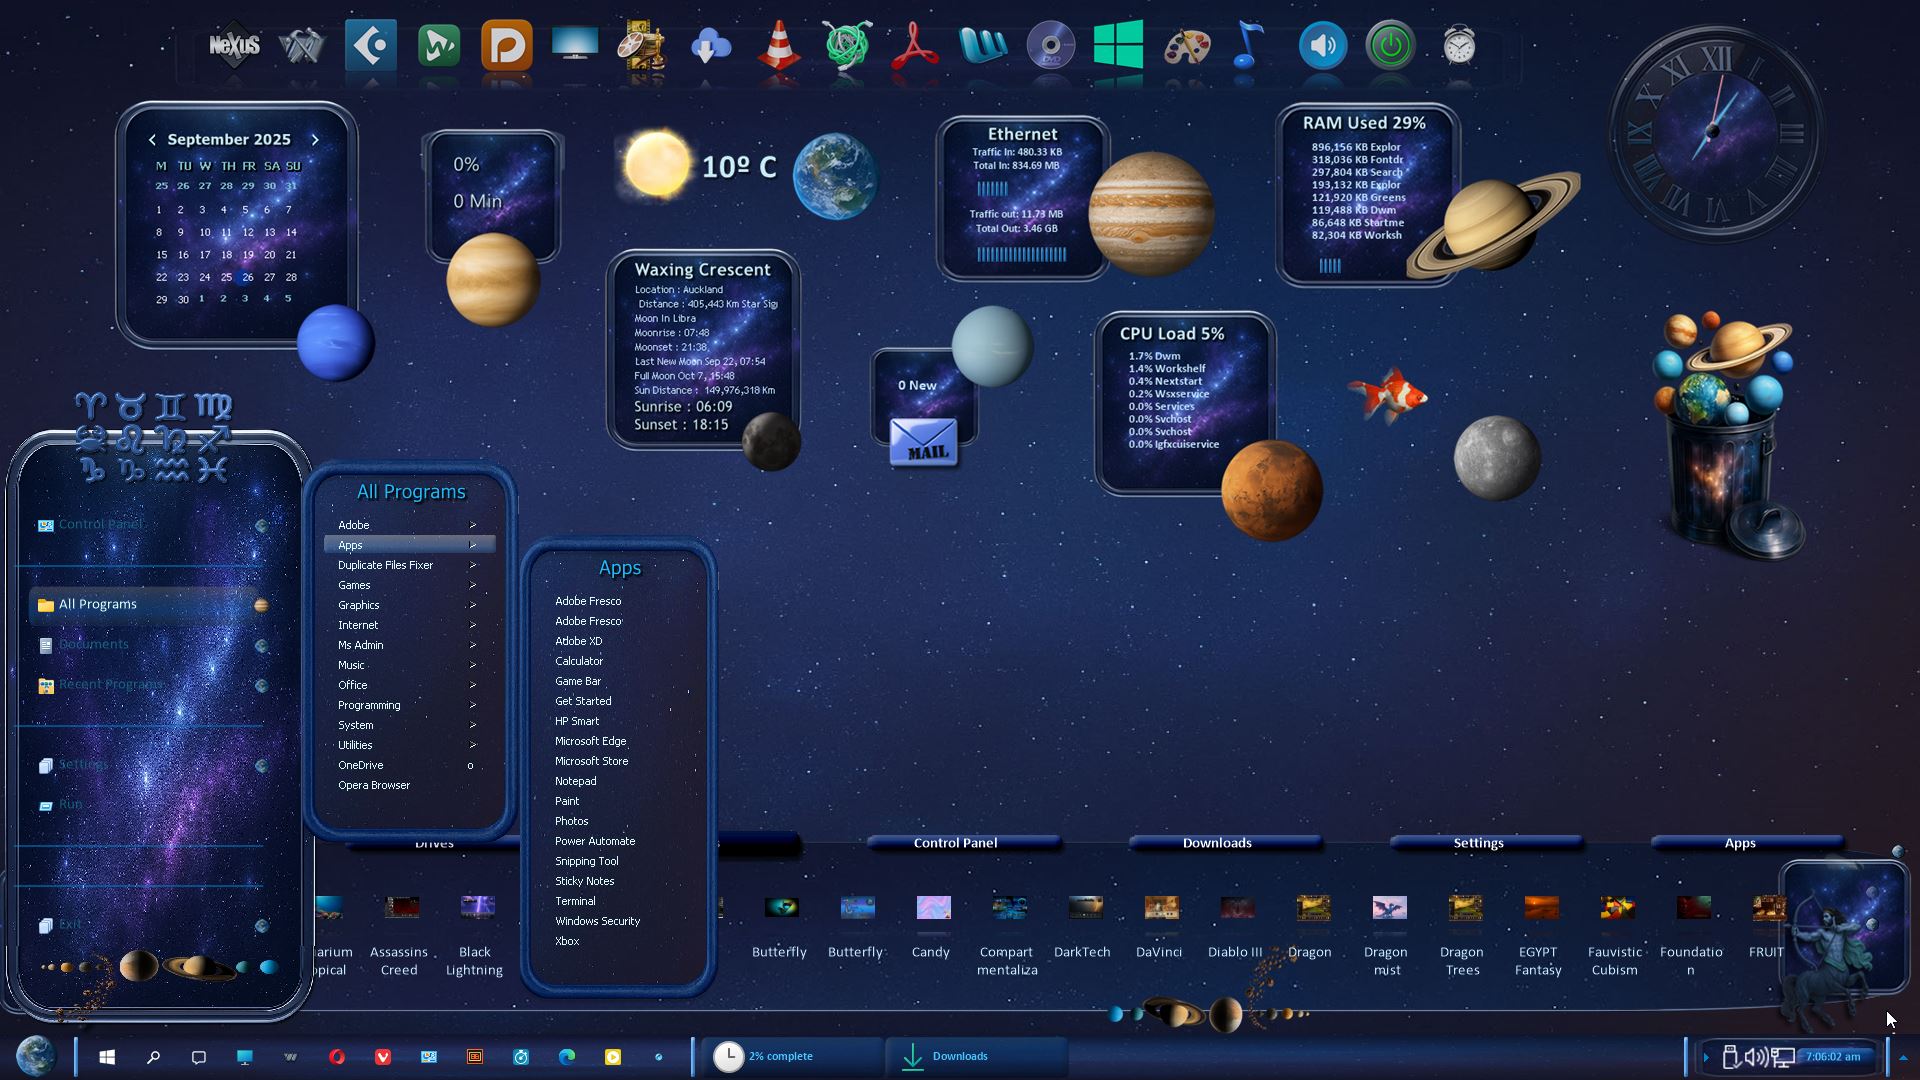Expand the Games submenu
This screenshot has height=1080, width=1920.
tap(354, 585)
